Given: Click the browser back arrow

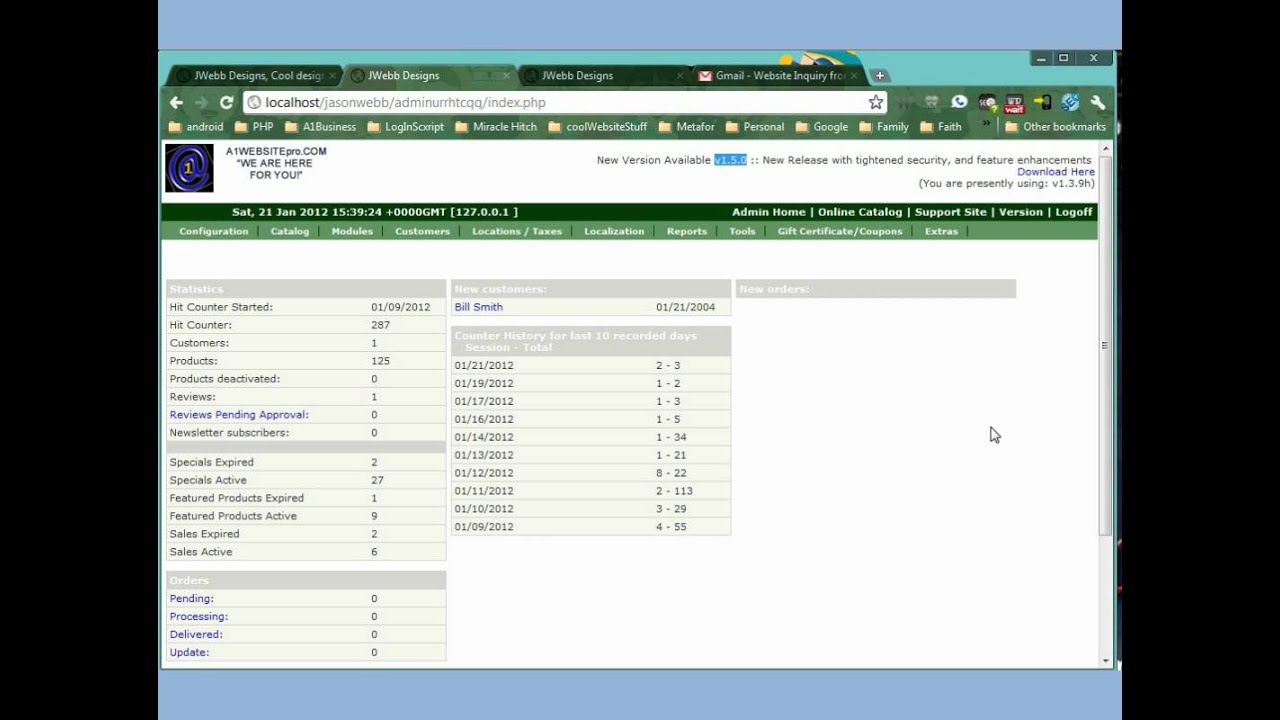Looking at the screenshot, I should pos(176,102).
